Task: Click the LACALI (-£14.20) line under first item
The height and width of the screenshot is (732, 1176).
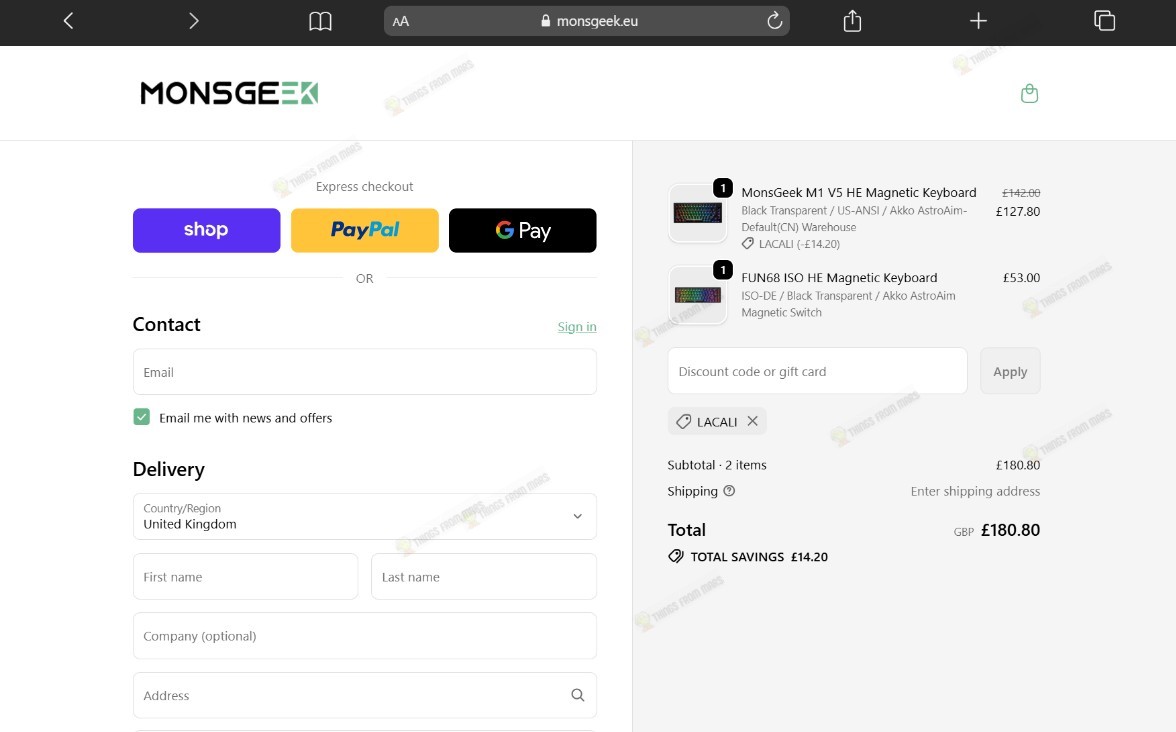Action: pos(790,244)
